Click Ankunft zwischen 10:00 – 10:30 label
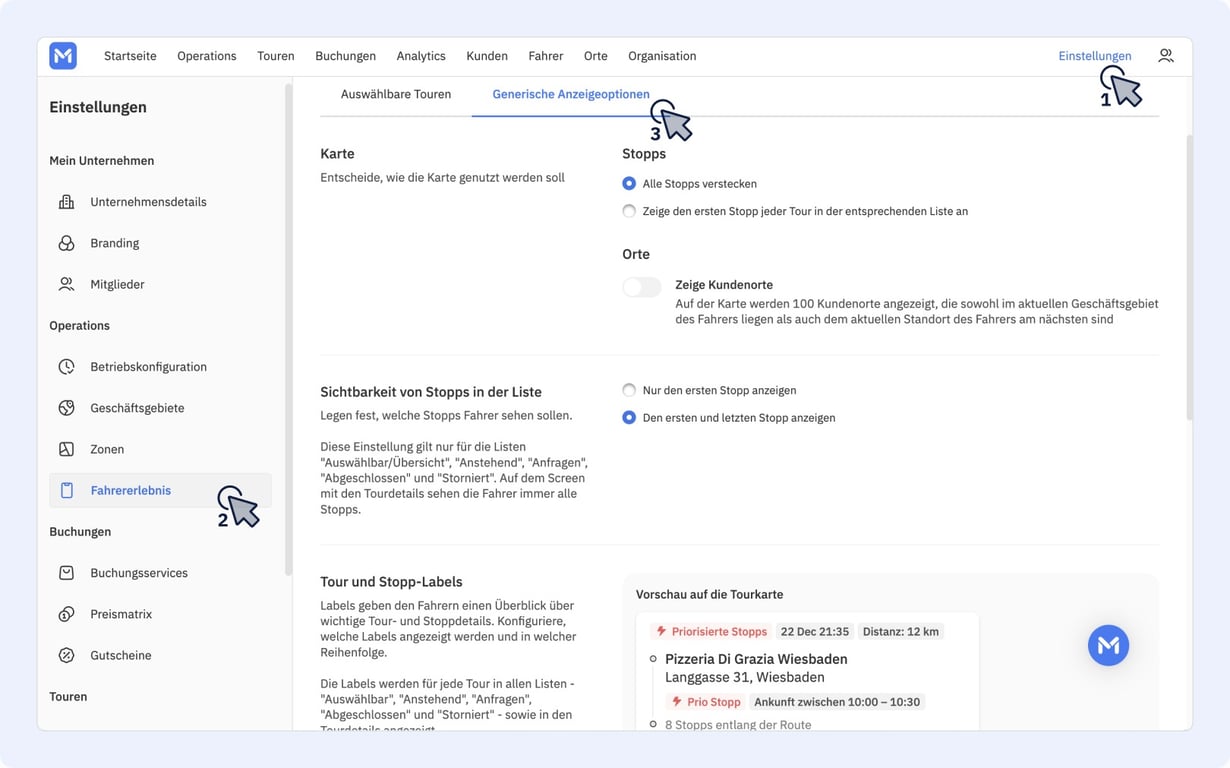Screen dimensions: 1230x768 tap(837, 702)
